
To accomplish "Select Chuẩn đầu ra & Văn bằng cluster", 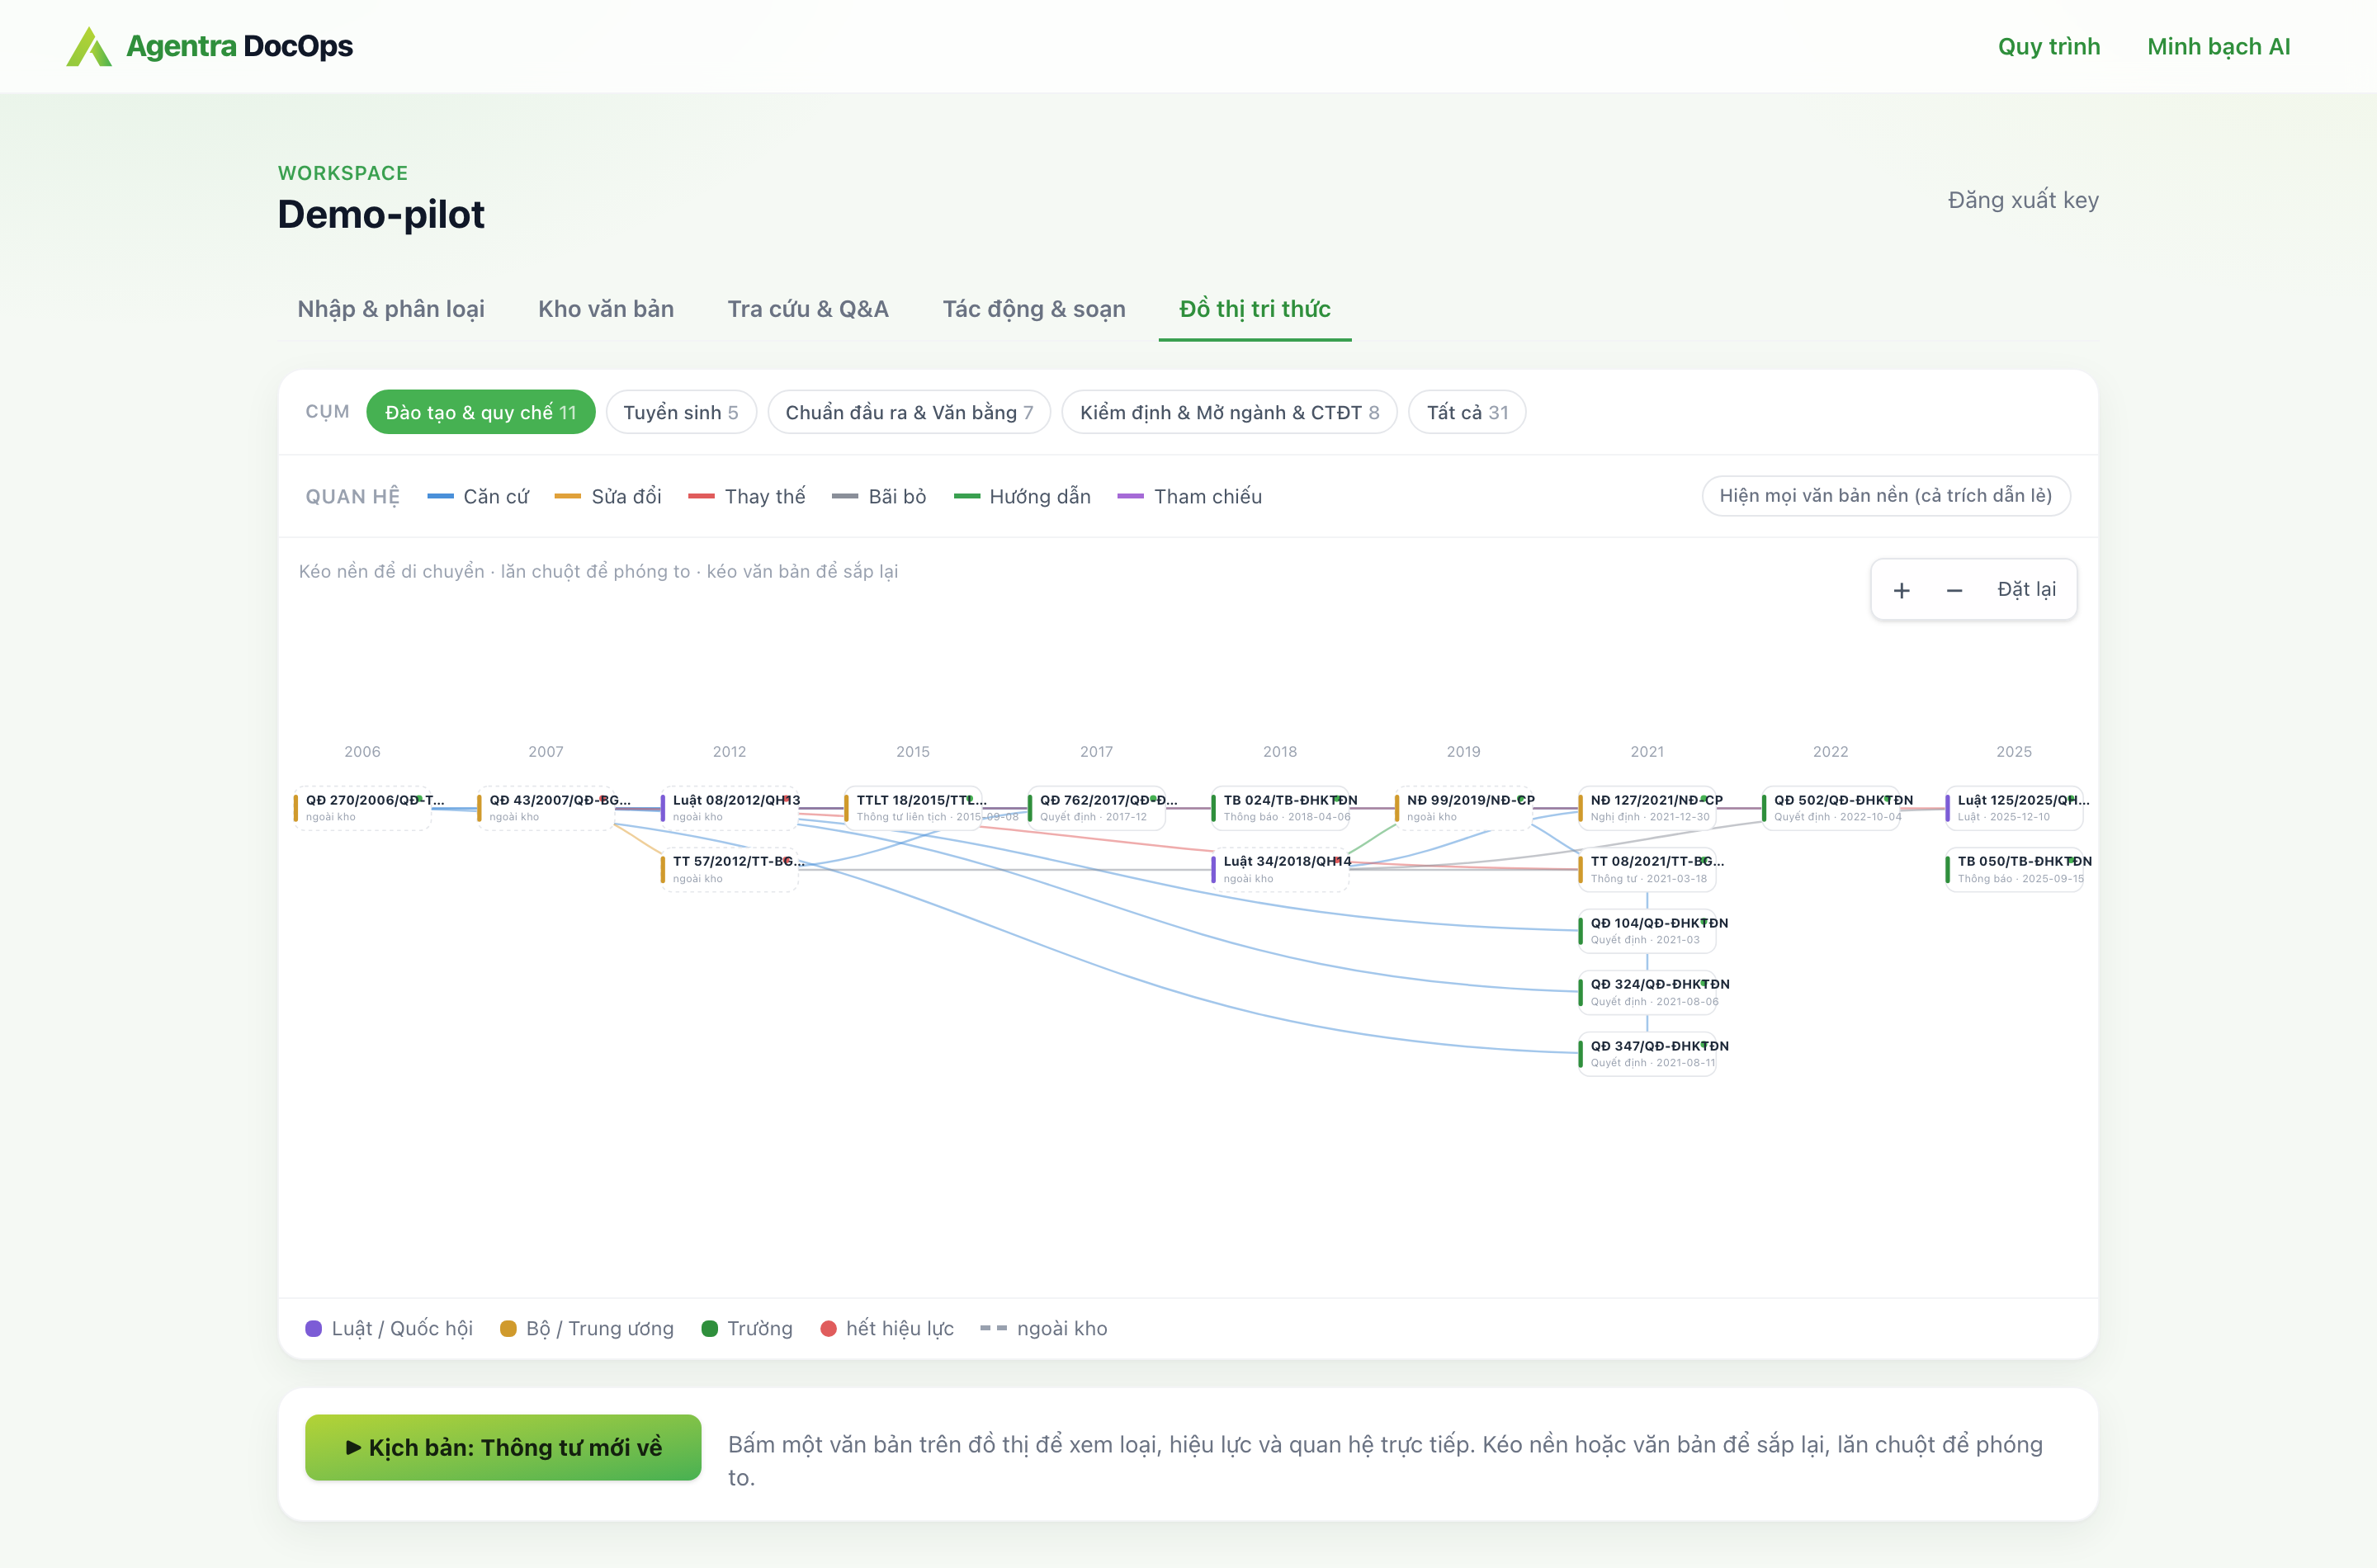I will 909,412.
